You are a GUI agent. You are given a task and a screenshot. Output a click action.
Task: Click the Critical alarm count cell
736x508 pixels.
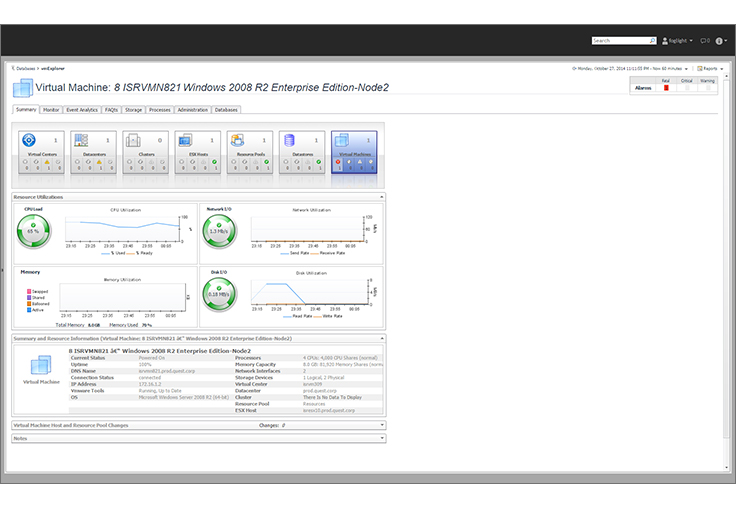tap(687, 88)
